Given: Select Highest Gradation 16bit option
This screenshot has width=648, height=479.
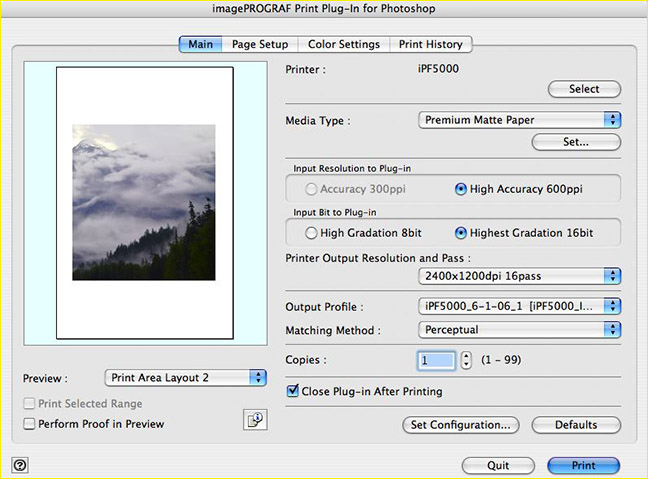Looking at the screenshot, I should (461, 233).
